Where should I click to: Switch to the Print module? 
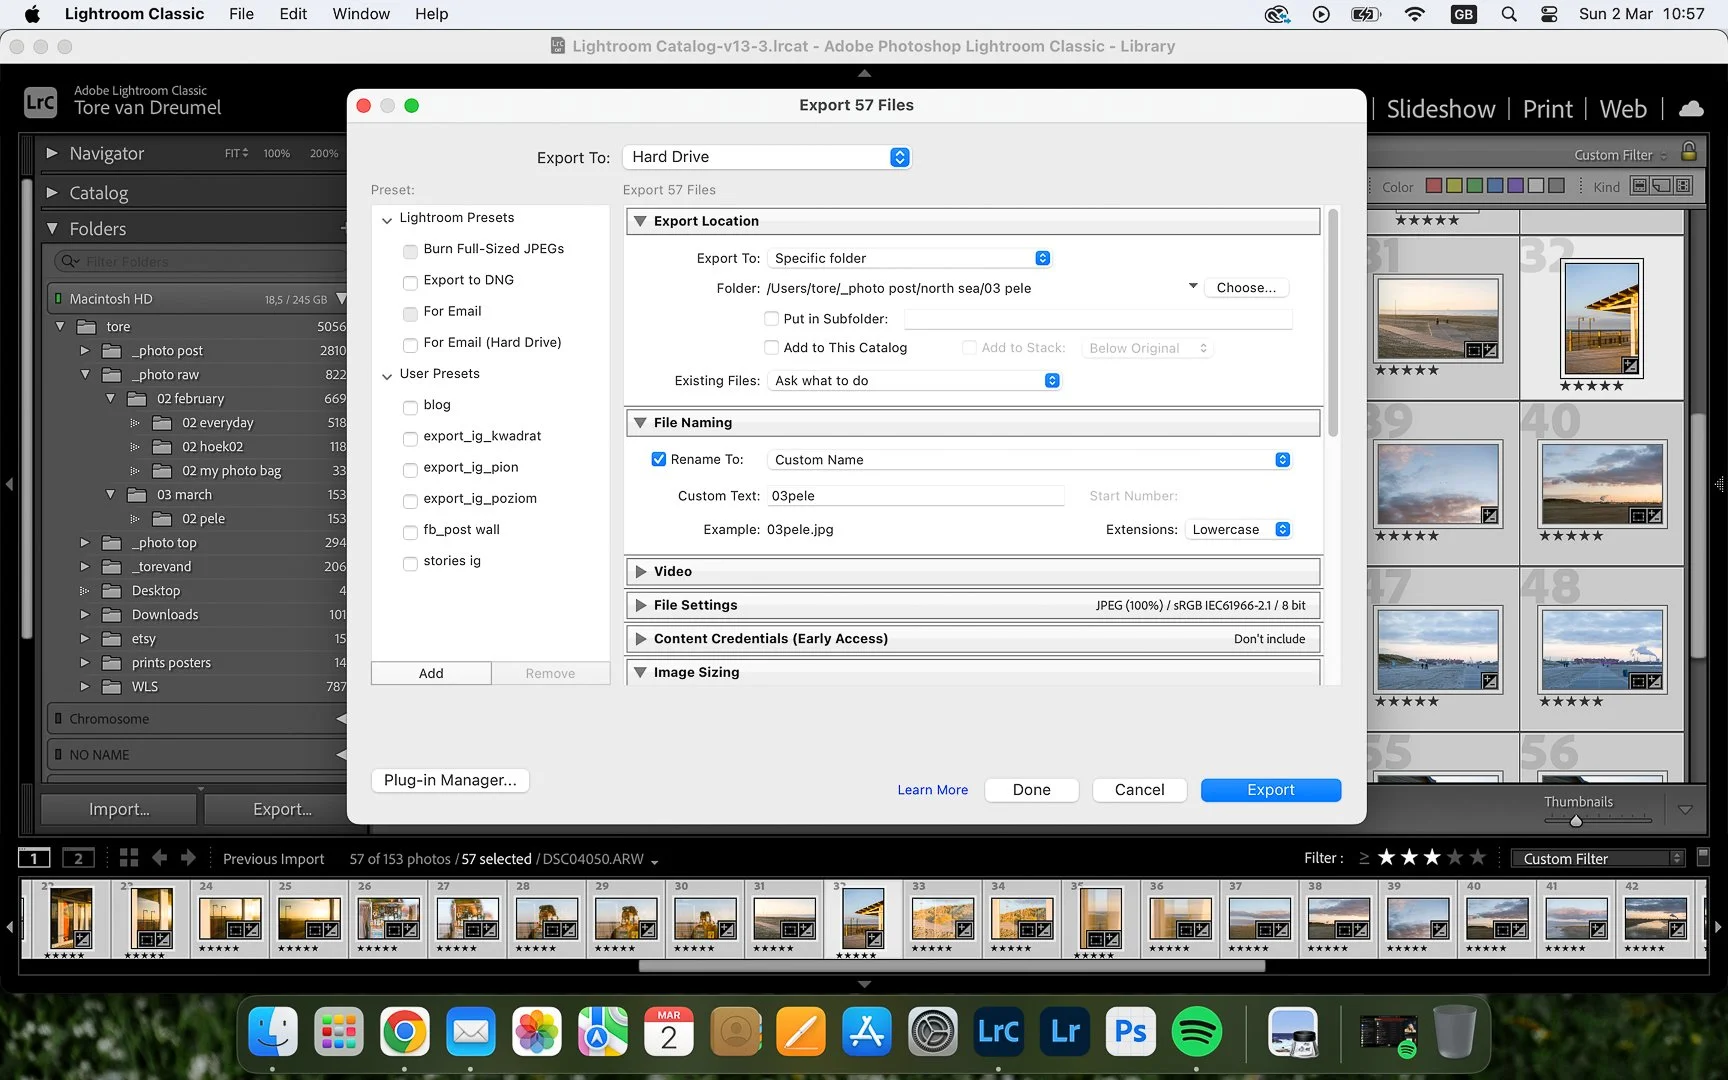[1547, 109]
